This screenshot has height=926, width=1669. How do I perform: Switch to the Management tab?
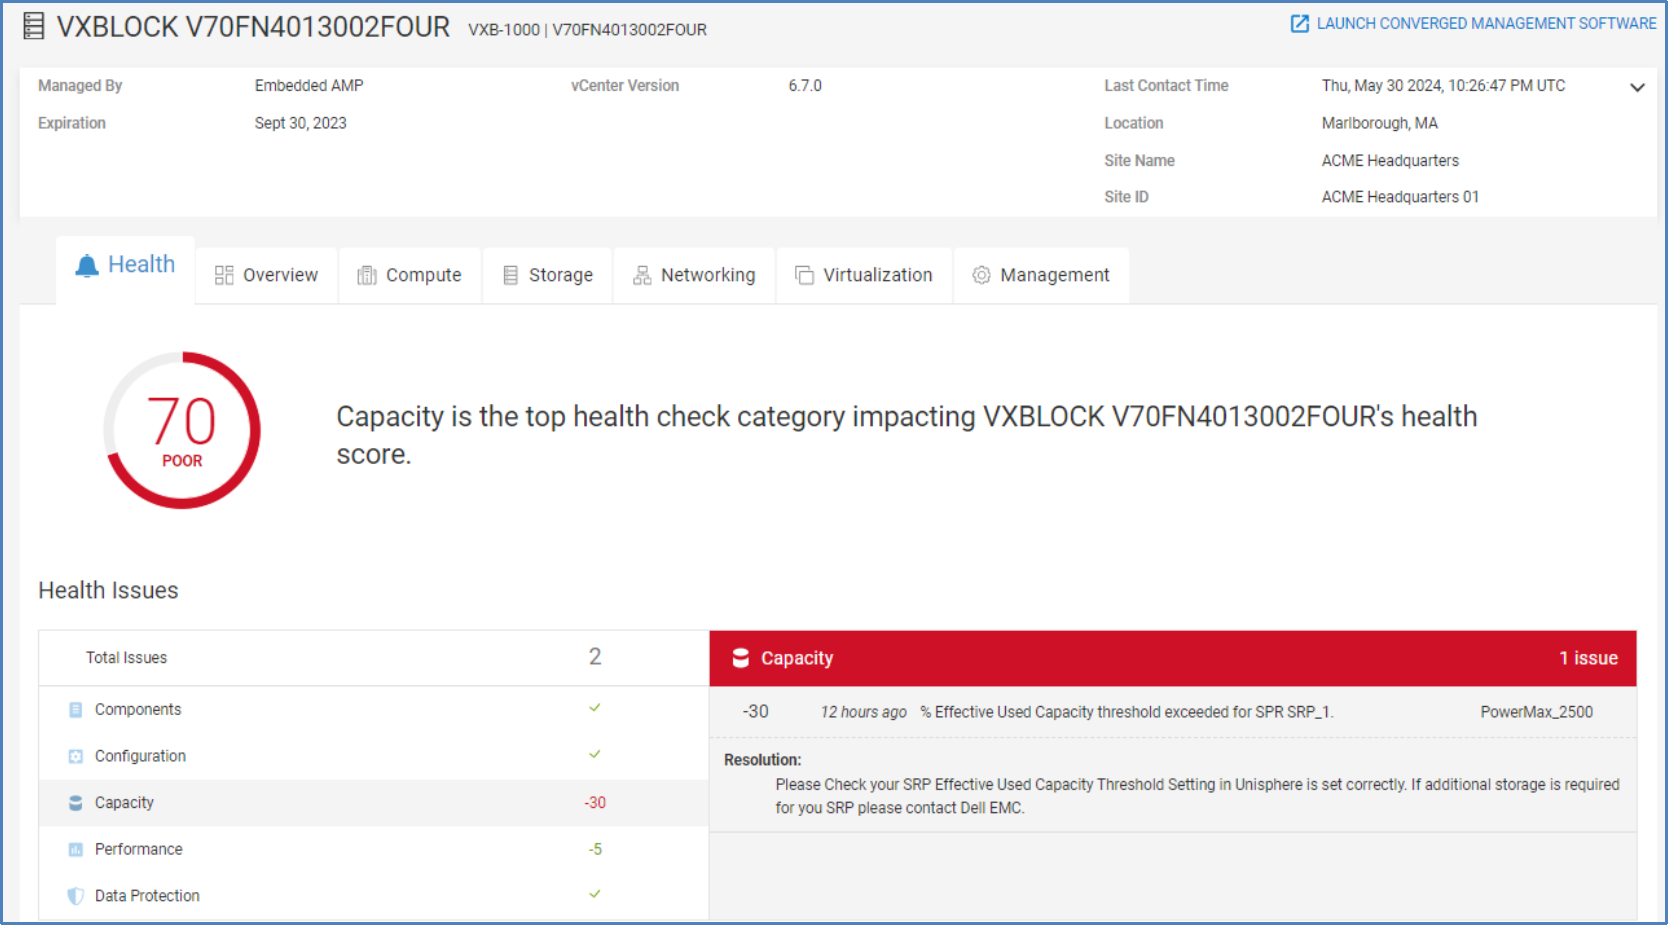point(1042,275)
